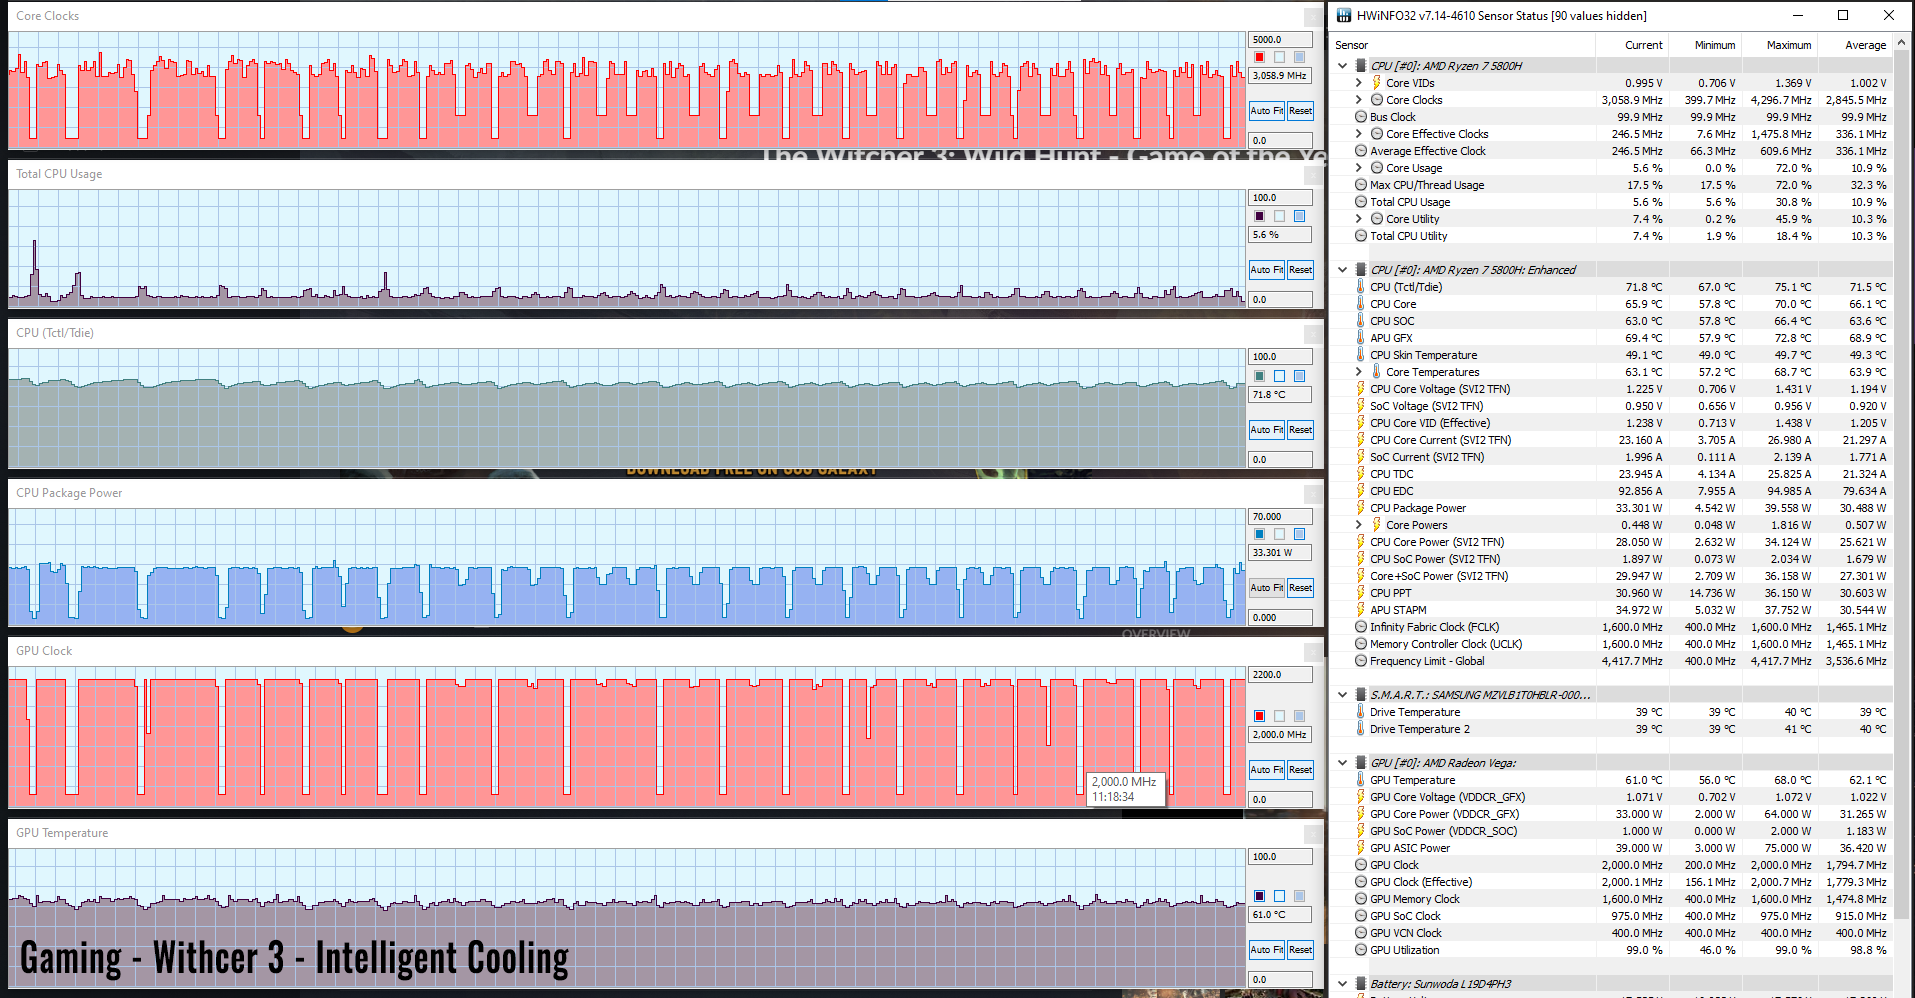
Task: Reset the GPU Clock graph
Action: coord(1300,770)
